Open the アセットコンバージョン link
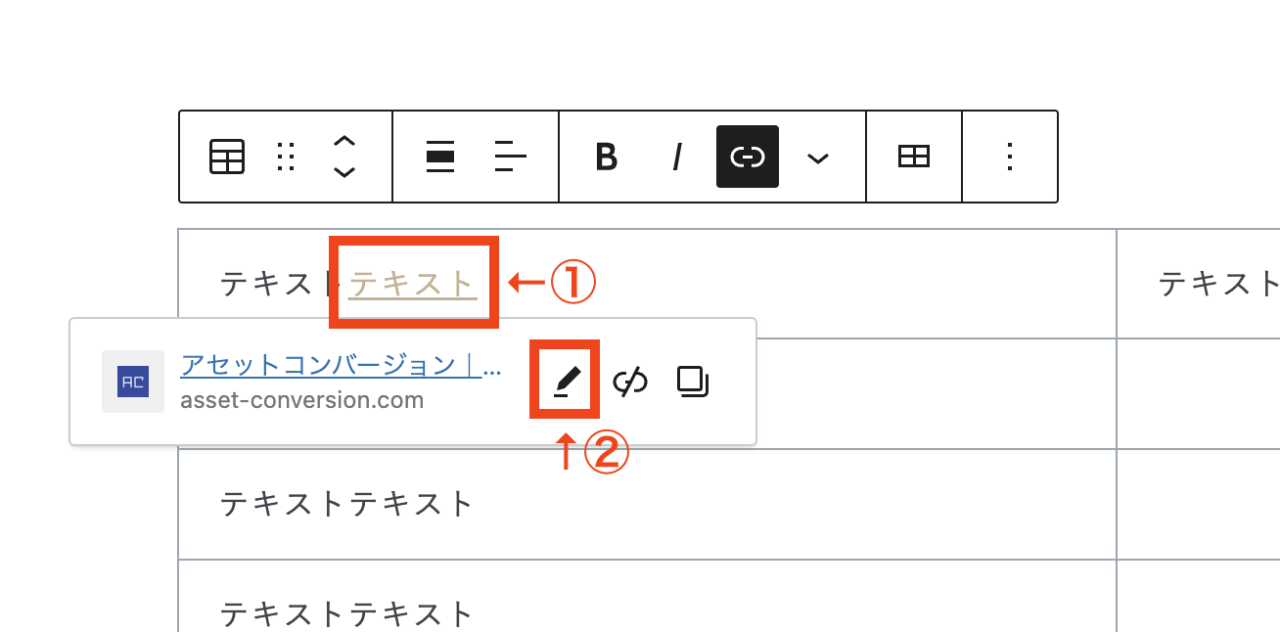The height and width of the screenshot is (632, 1280). click(x=341, y=365)
